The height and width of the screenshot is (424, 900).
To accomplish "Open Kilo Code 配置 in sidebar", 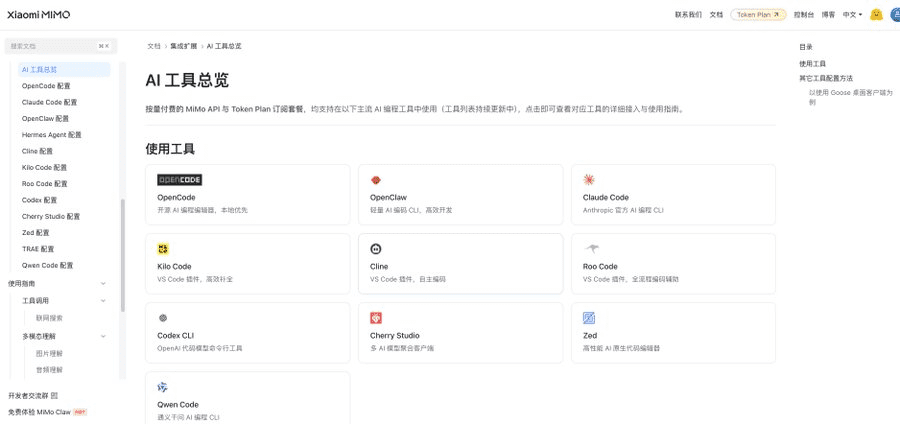I will pos(44,168).
